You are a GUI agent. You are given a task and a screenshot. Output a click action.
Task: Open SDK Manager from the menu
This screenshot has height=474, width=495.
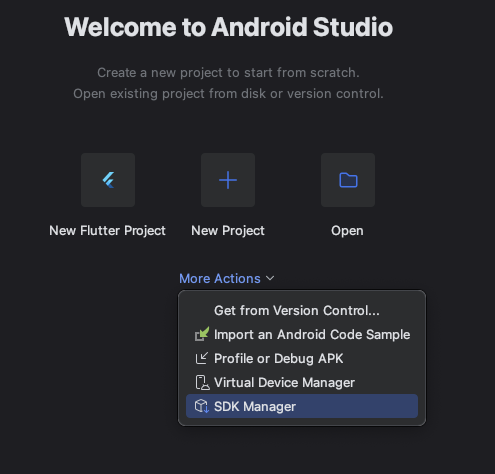pyautogui.click(x=302, y=406)
